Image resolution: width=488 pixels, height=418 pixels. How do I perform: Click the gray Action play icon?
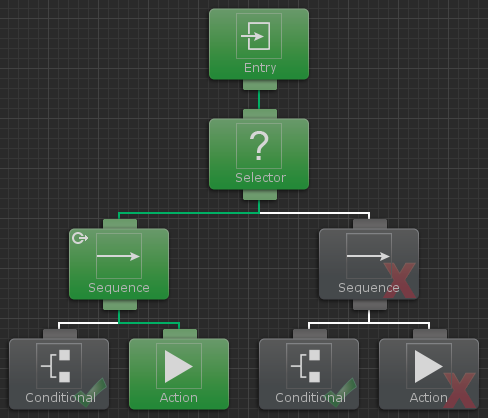tap(429, 366)
